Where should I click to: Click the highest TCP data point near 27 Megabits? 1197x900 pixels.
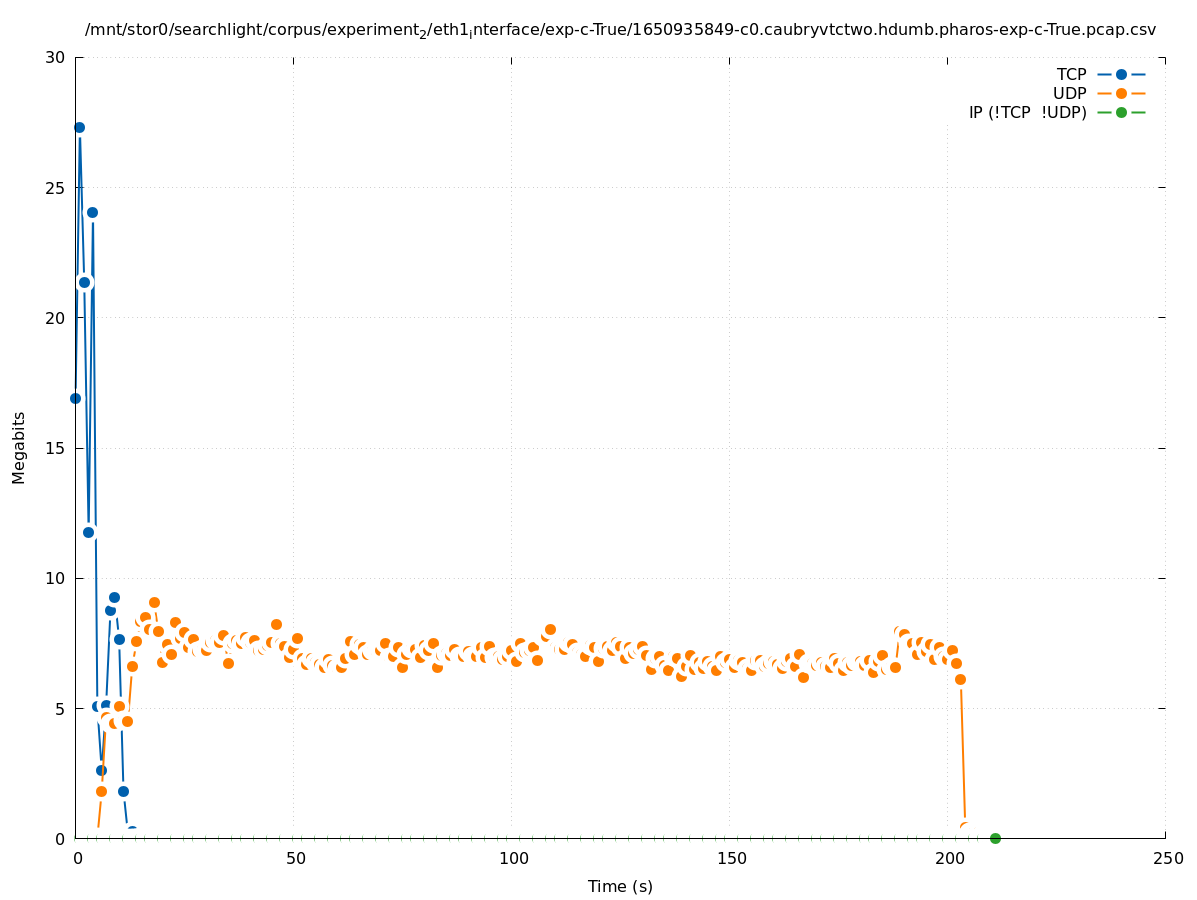point(79,127)
